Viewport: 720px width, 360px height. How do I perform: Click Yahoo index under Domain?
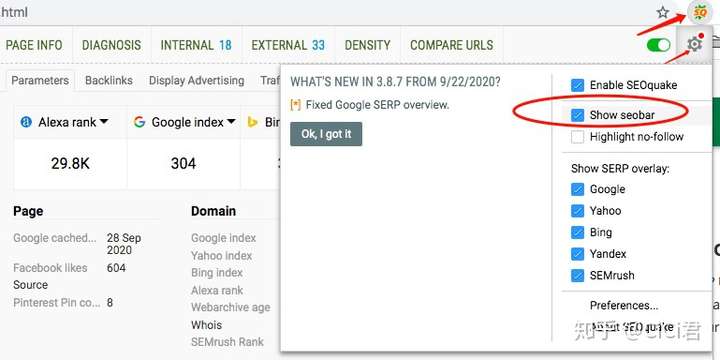[222, 256]
